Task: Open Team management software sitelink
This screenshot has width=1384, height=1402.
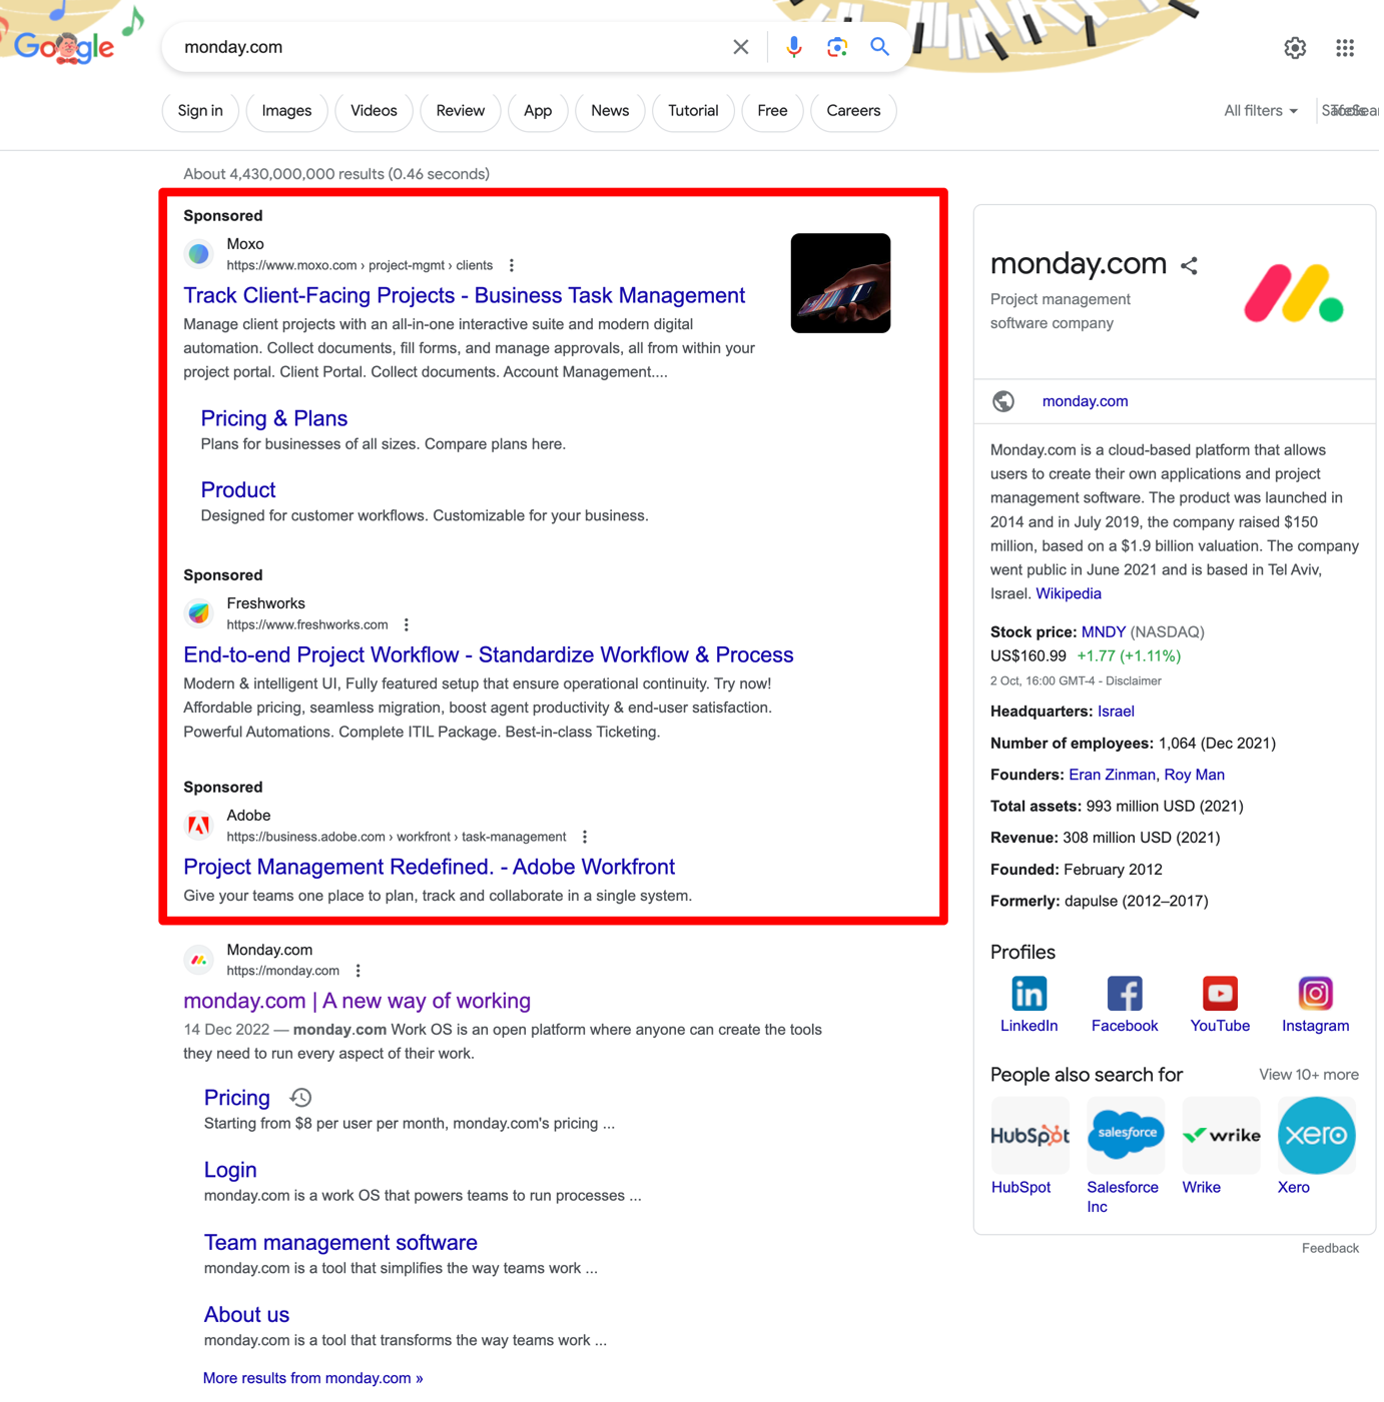Action: click(x=341, y=1243)
